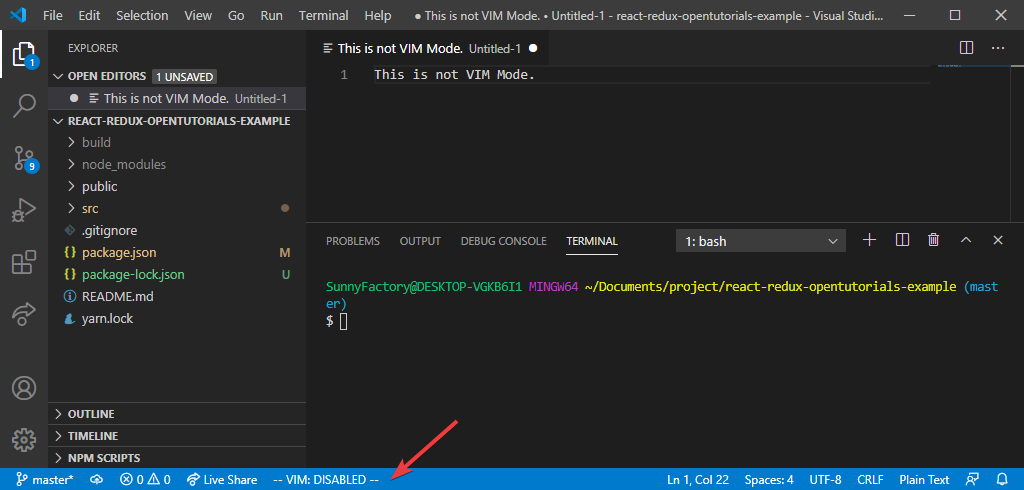Viewport: 1024px width, 490px height.
Task: Expand the build folder
Action: pos(97,142)
